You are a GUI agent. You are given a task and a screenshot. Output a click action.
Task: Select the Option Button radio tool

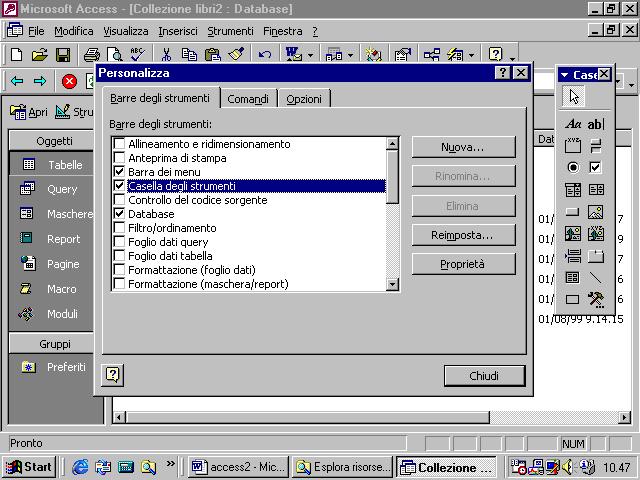point(573,167)
